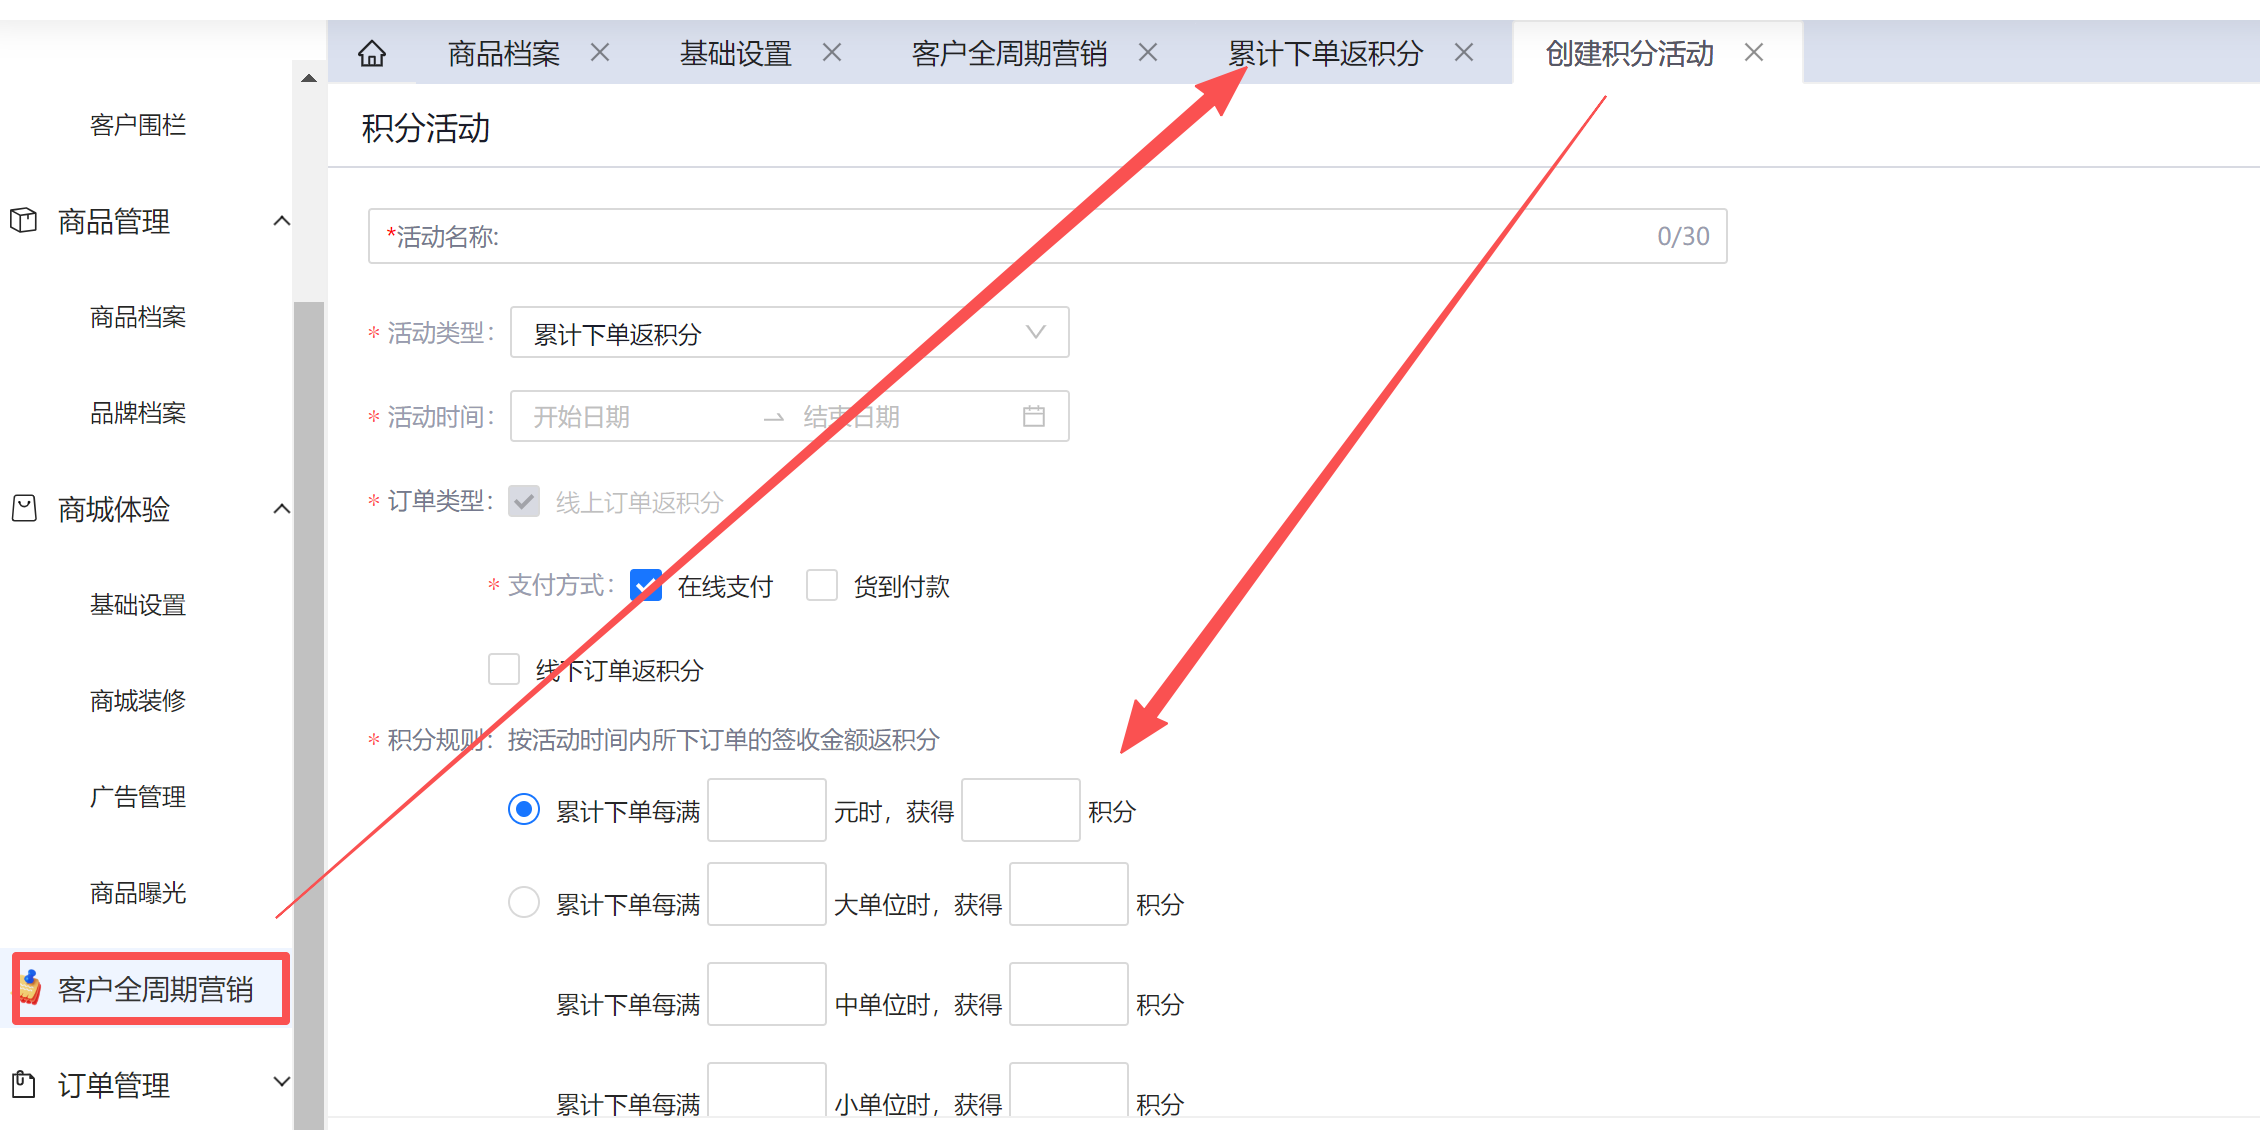Switch to the 客户全周期营销 tab
Viewport: 2260px width, 1130px height.
(x=1008, y=53)
